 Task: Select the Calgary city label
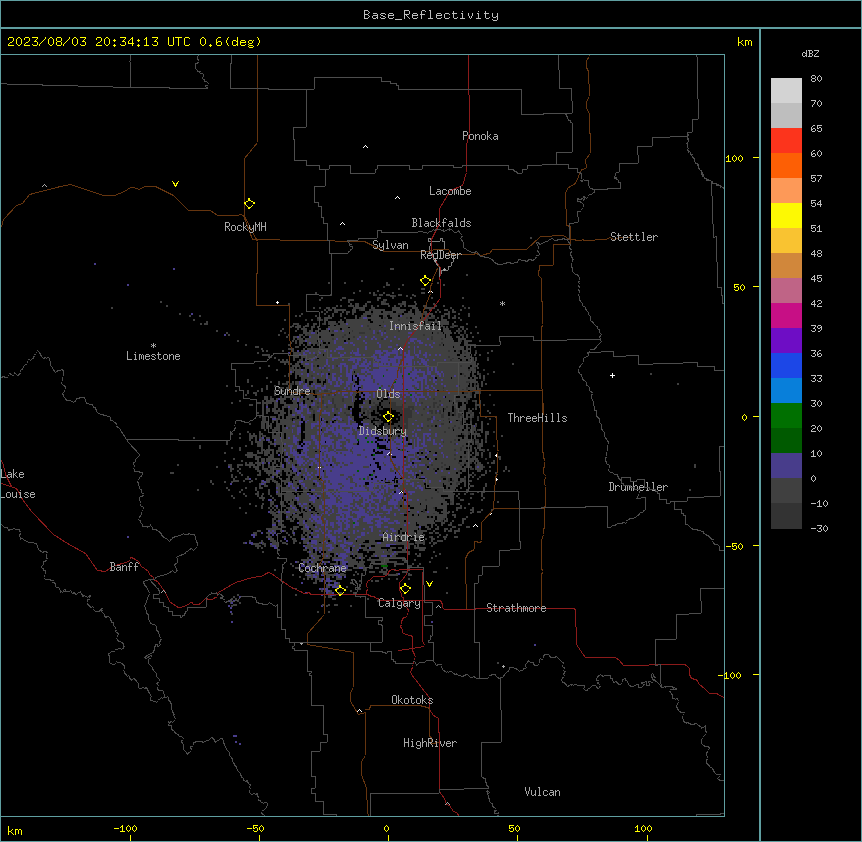pyautogui.click(x=399, y=603)
